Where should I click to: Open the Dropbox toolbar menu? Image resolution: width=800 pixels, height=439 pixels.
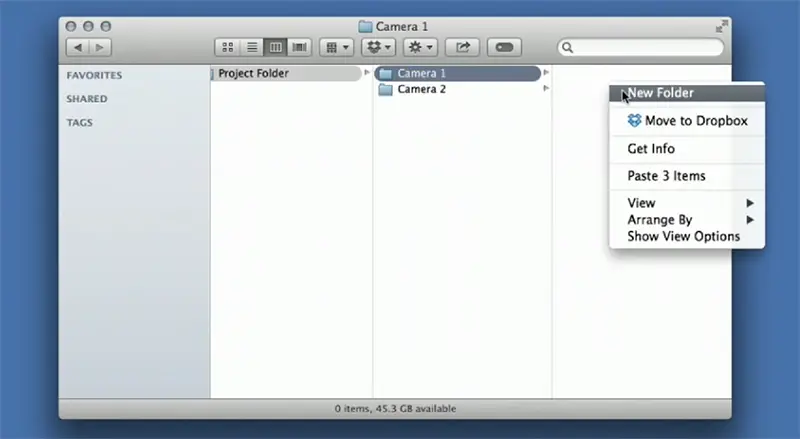pyautogui.click(x=379, y=47)
